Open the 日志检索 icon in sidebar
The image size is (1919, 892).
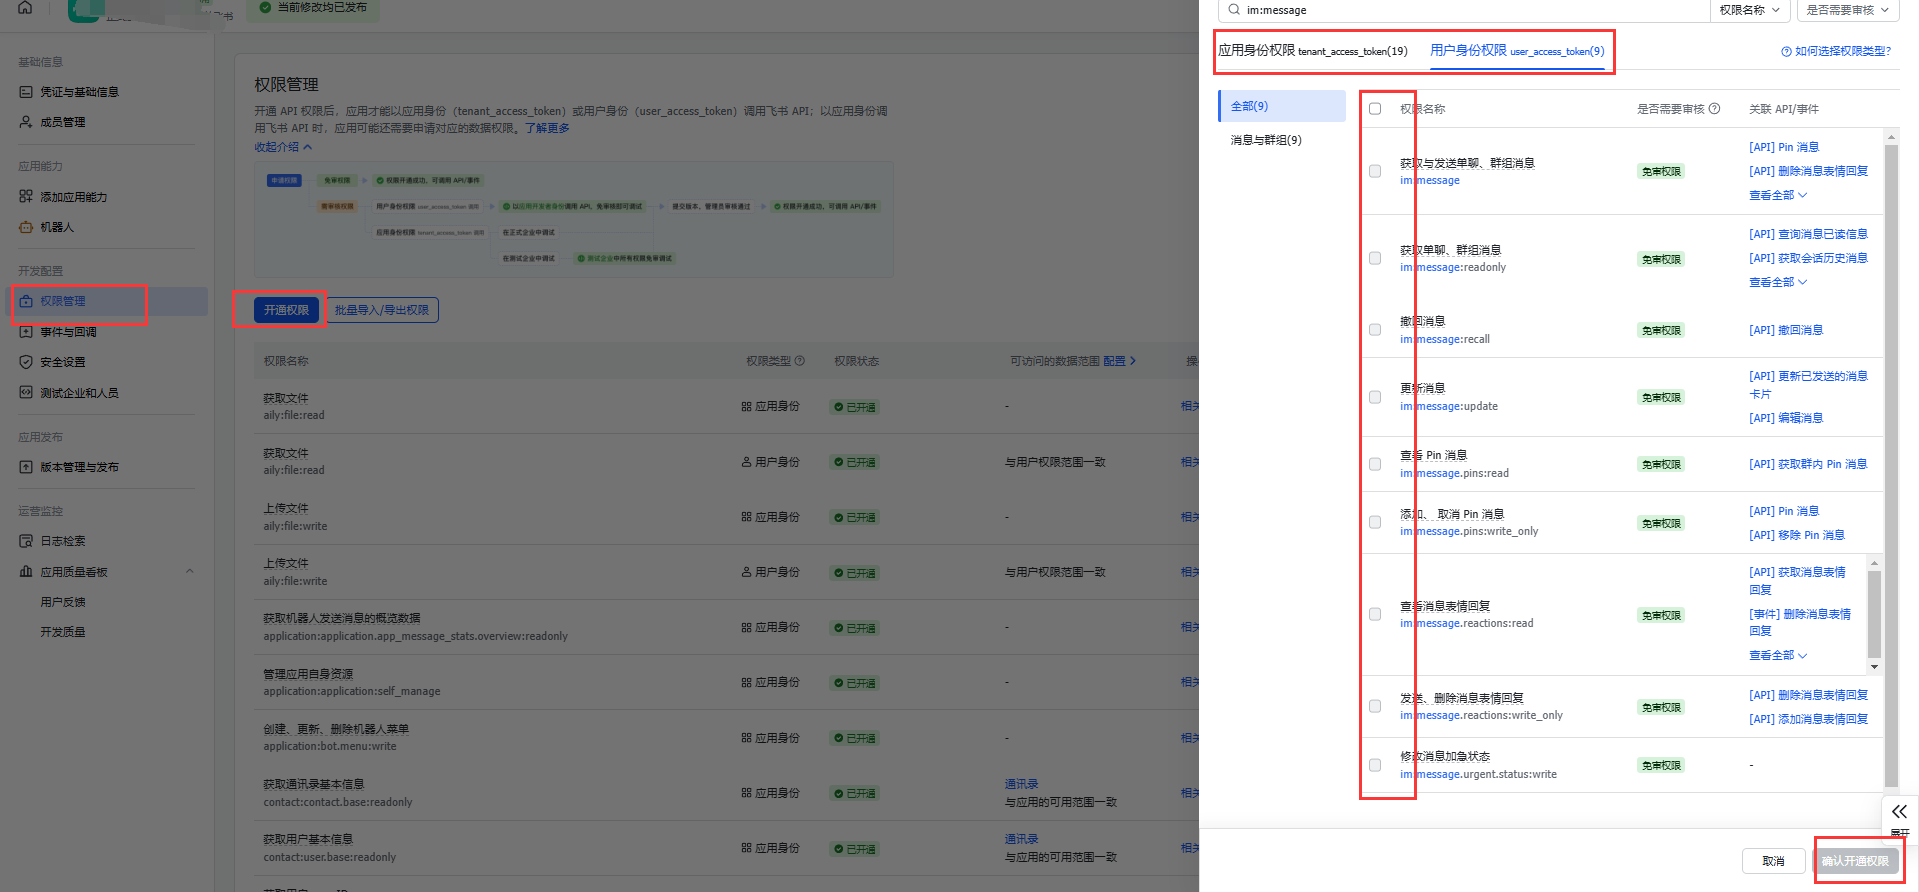tap(26, 541)
